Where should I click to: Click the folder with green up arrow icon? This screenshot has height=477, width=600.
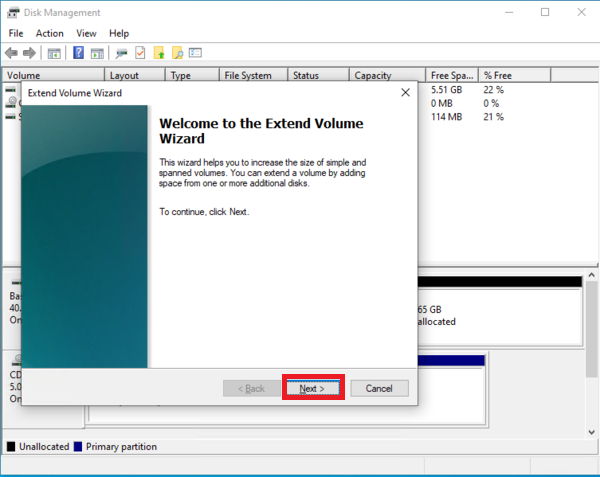tap(159, 53)
